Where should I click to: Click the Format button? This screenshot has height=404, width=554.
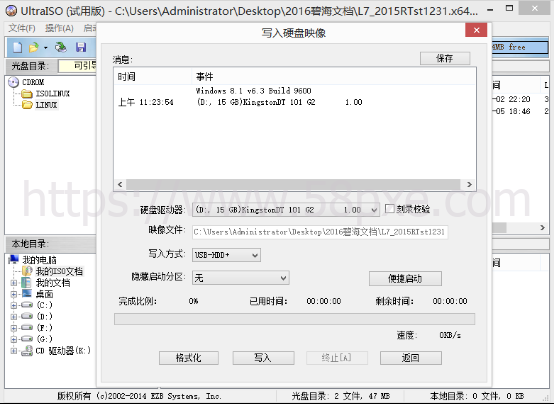[x=189, y=358]
